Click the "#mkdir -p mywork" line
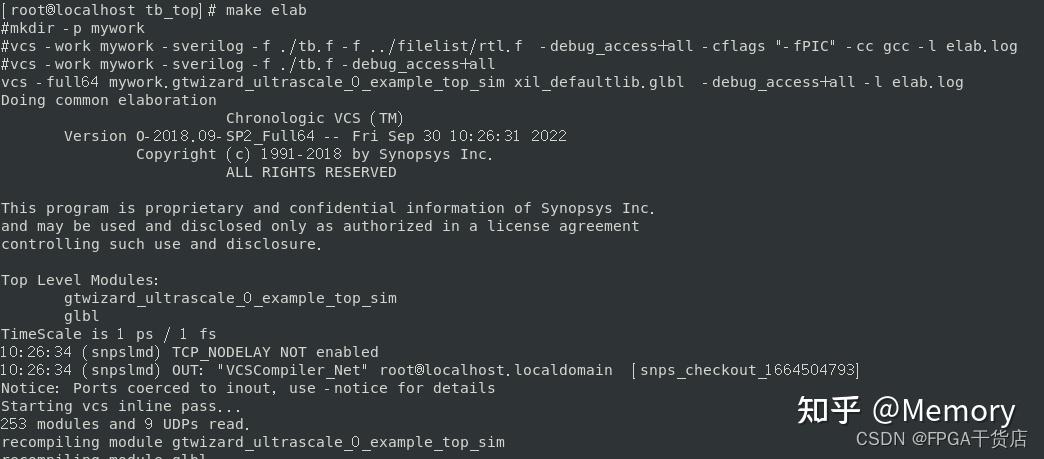The width and height of the screenshot is (1044, 459). coord(73,28)
